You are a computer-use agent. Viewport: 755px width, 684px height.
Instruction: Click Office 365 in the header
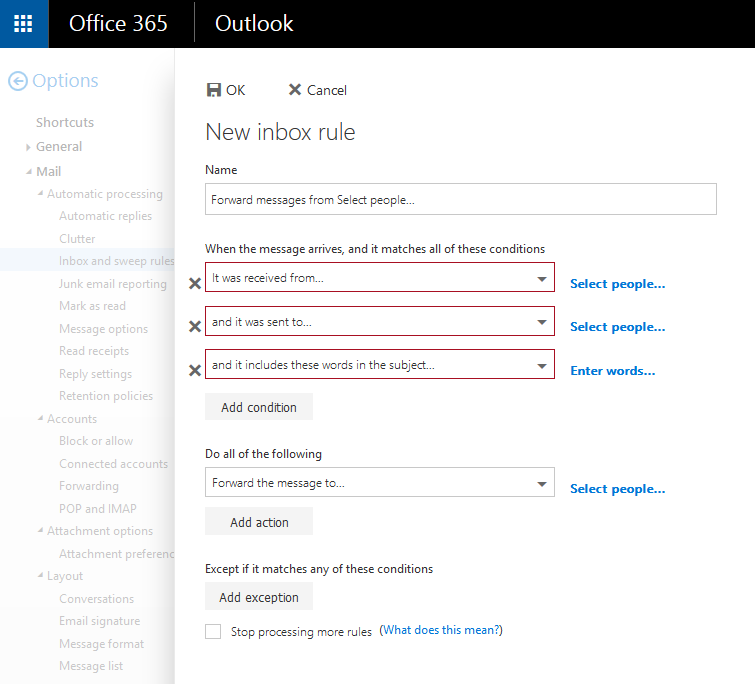(x=118, y=24)
